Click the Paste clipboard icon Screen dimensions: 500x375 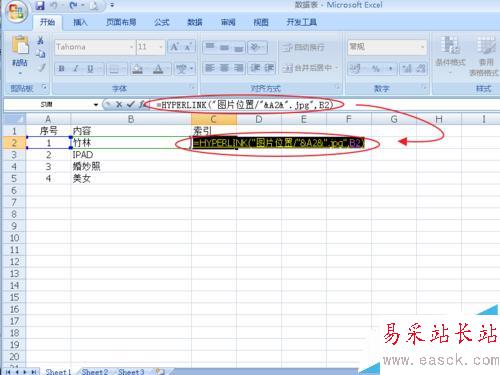click(20, 45)
